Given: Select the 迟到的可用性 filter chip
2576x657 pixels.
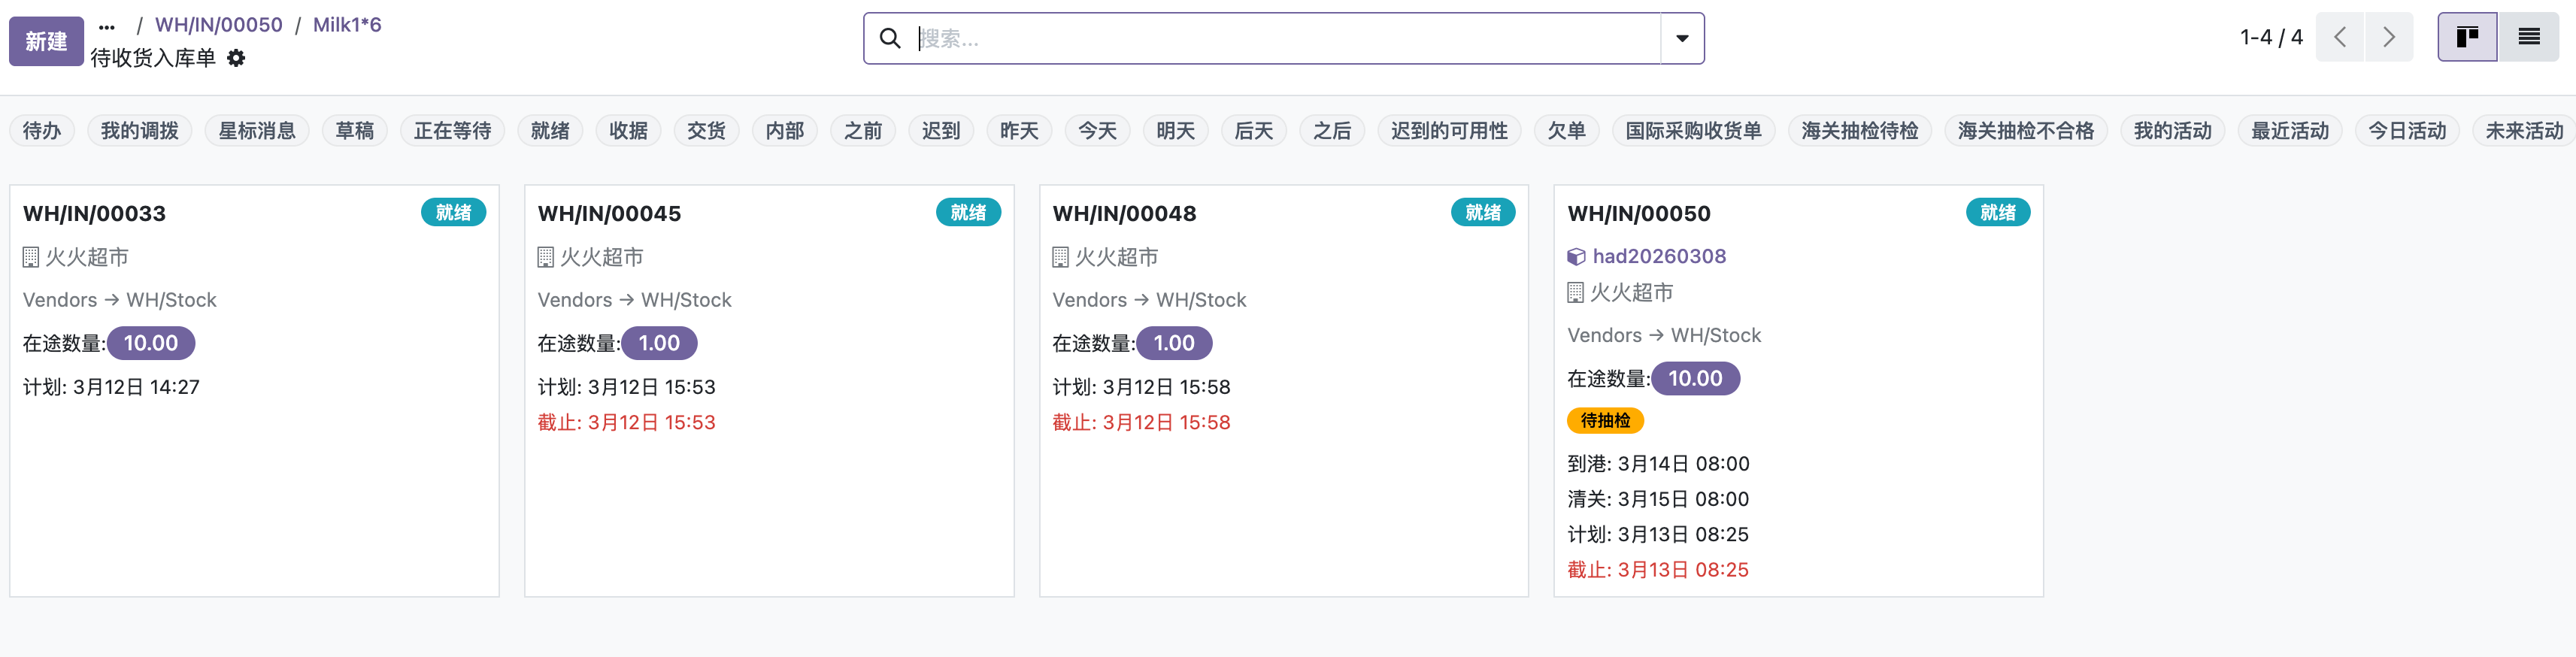Looking at the screenshot, I should pyautogui.click(x=1449, y=131).
